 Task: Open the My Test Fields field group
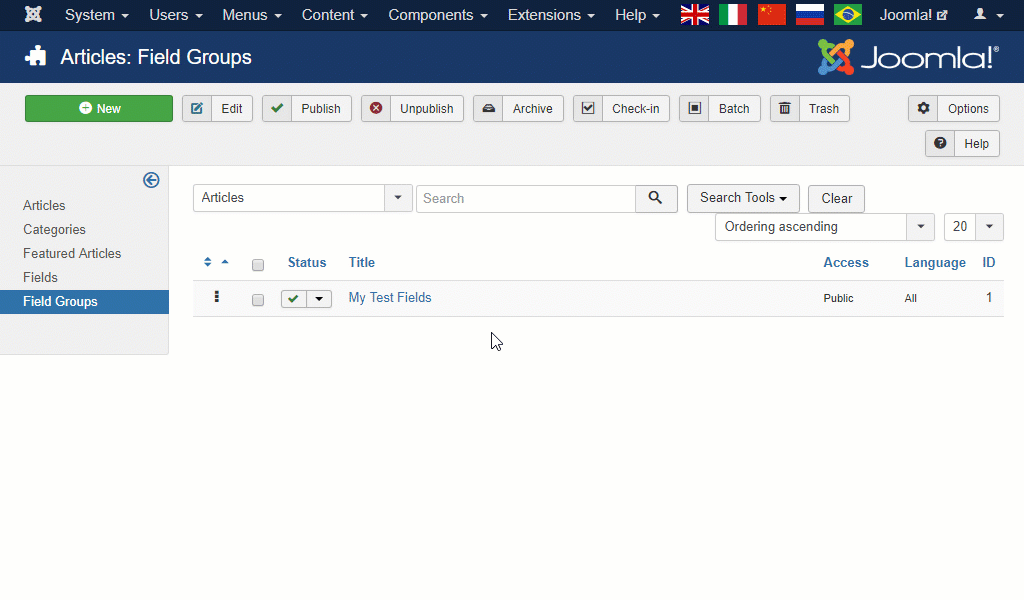pyautogui.click(x=389, y=297)
